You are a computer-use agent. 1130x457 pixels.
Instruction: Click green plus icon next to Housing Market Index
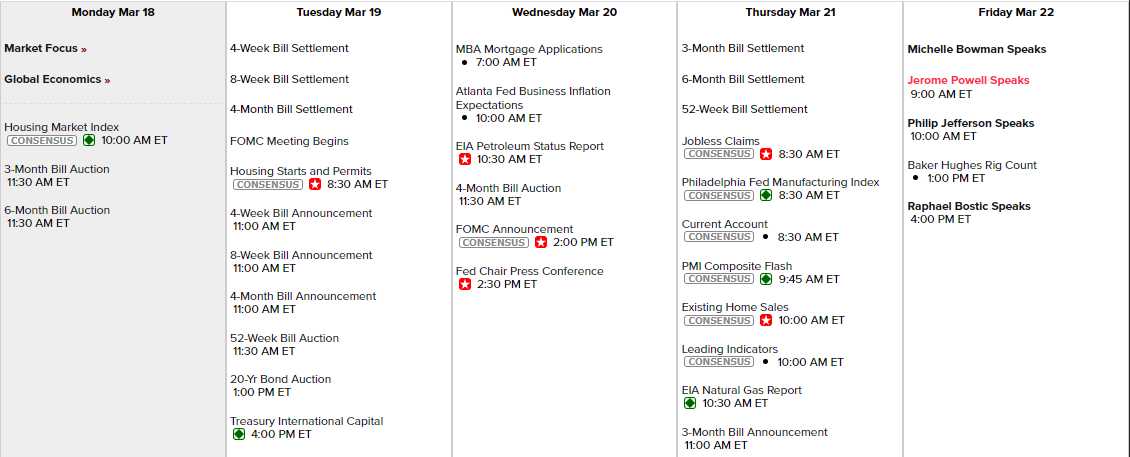88,141
